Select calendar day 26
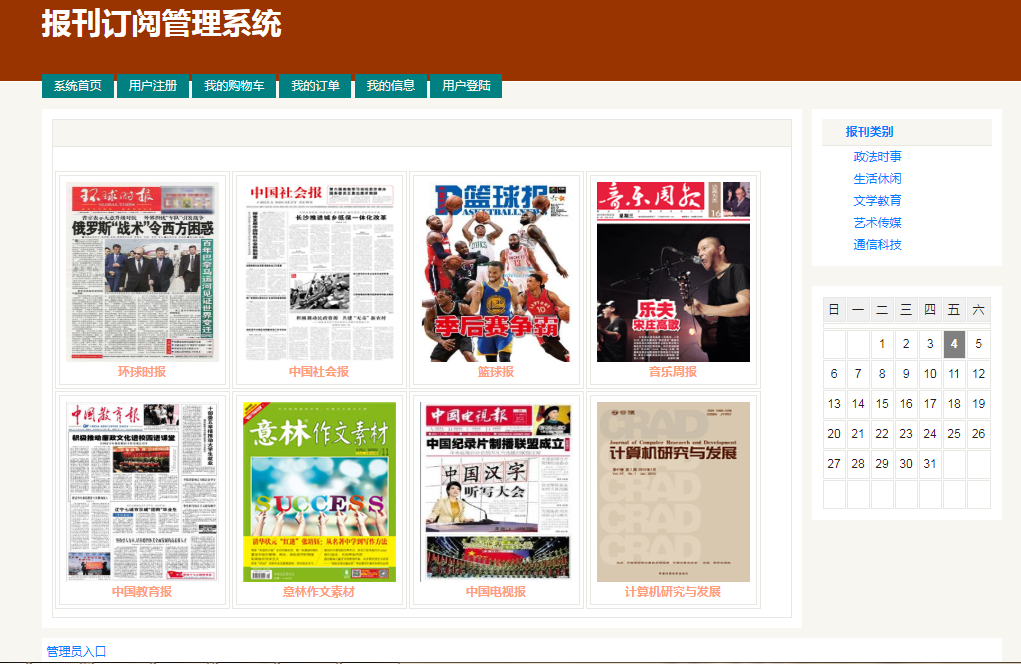Image resolution: width=1021 pixels, height=664 pixels. pyautogui.click(x=978, y=434)
